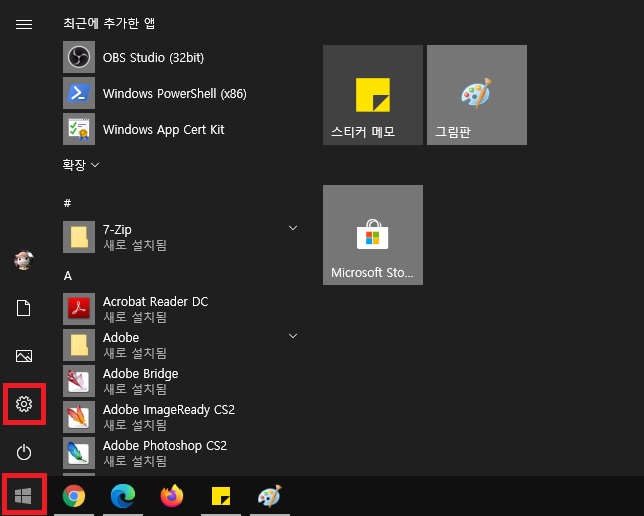Open the Adobe folder entry

(x=181, y=345)
